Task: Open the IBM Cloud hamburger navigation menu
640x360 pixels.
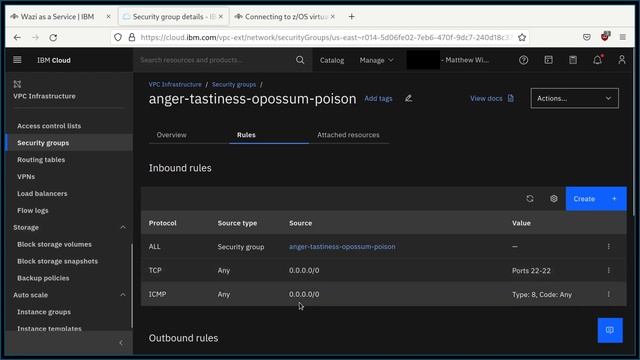Action: (17, 60)
